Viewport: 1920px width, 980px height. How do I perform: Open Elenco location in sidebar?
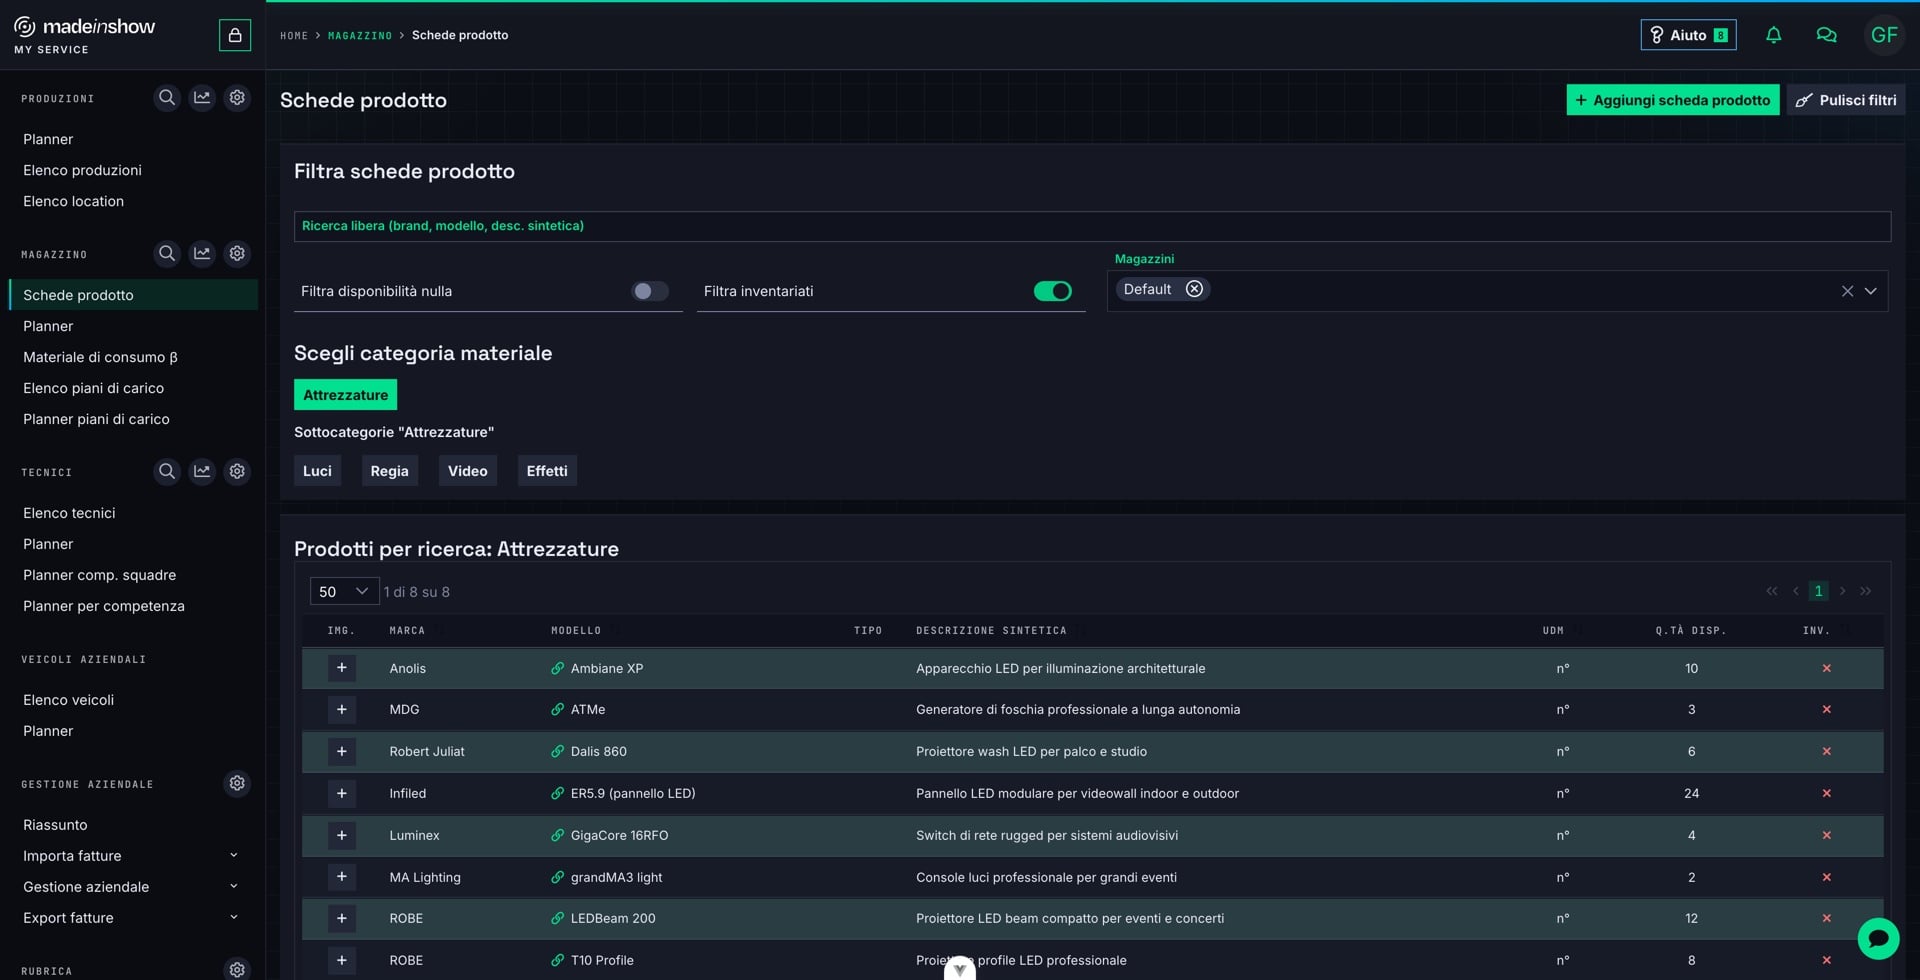73,201
